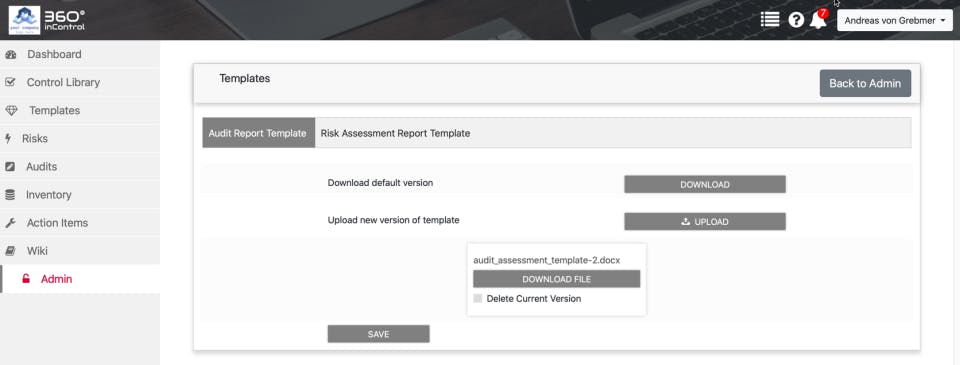Switch to Risk Assessment Report Template tab
This screenshot has width=960, height=365.
(x=396, y=133)
